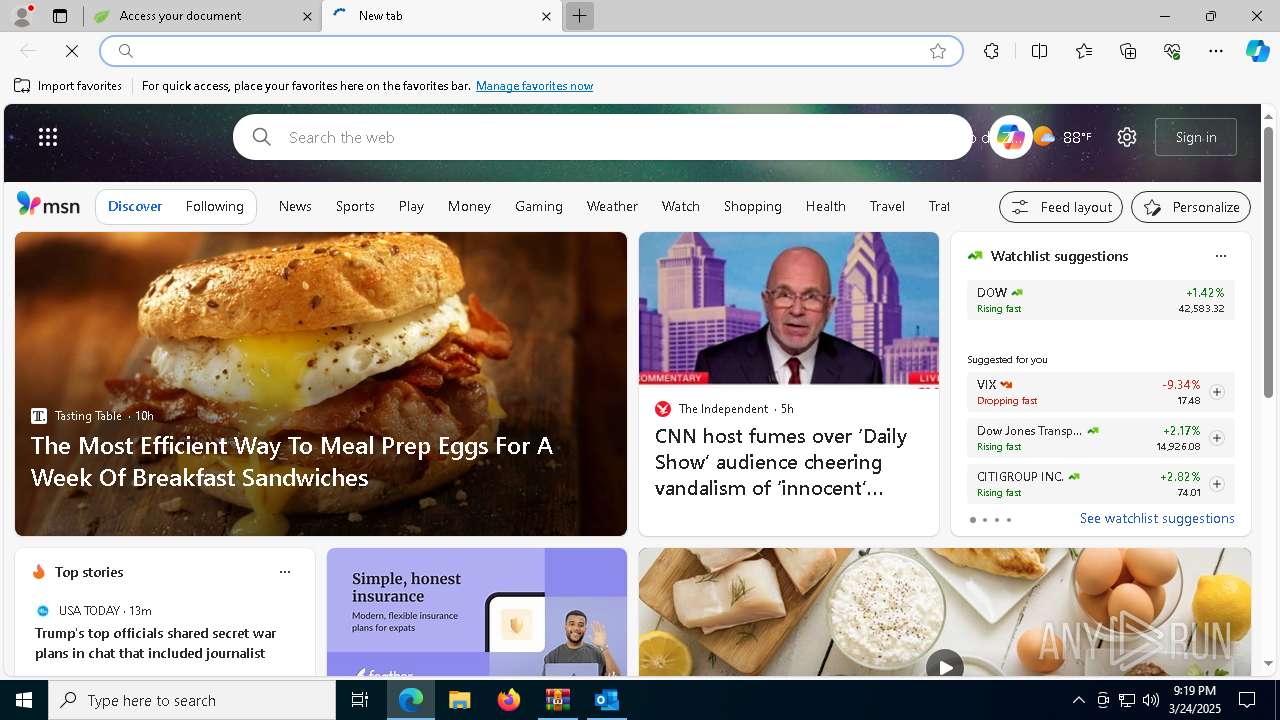Viewport: 1280px width, 720px height.
Task: Launch Outlook from the taskbar
Action: tap(606, 700)
